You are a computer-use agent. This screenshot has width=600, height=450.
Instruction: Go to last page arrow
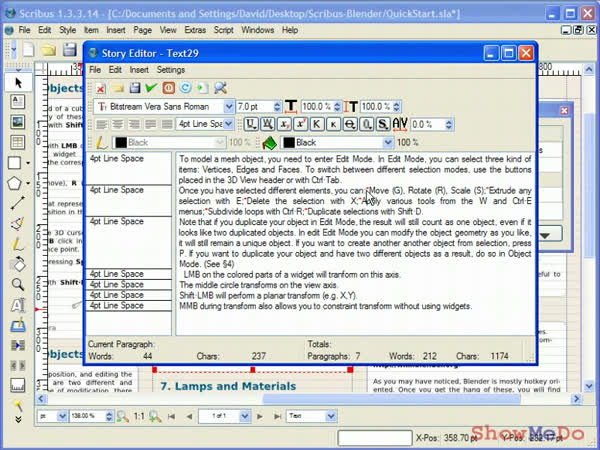(277, 416)
